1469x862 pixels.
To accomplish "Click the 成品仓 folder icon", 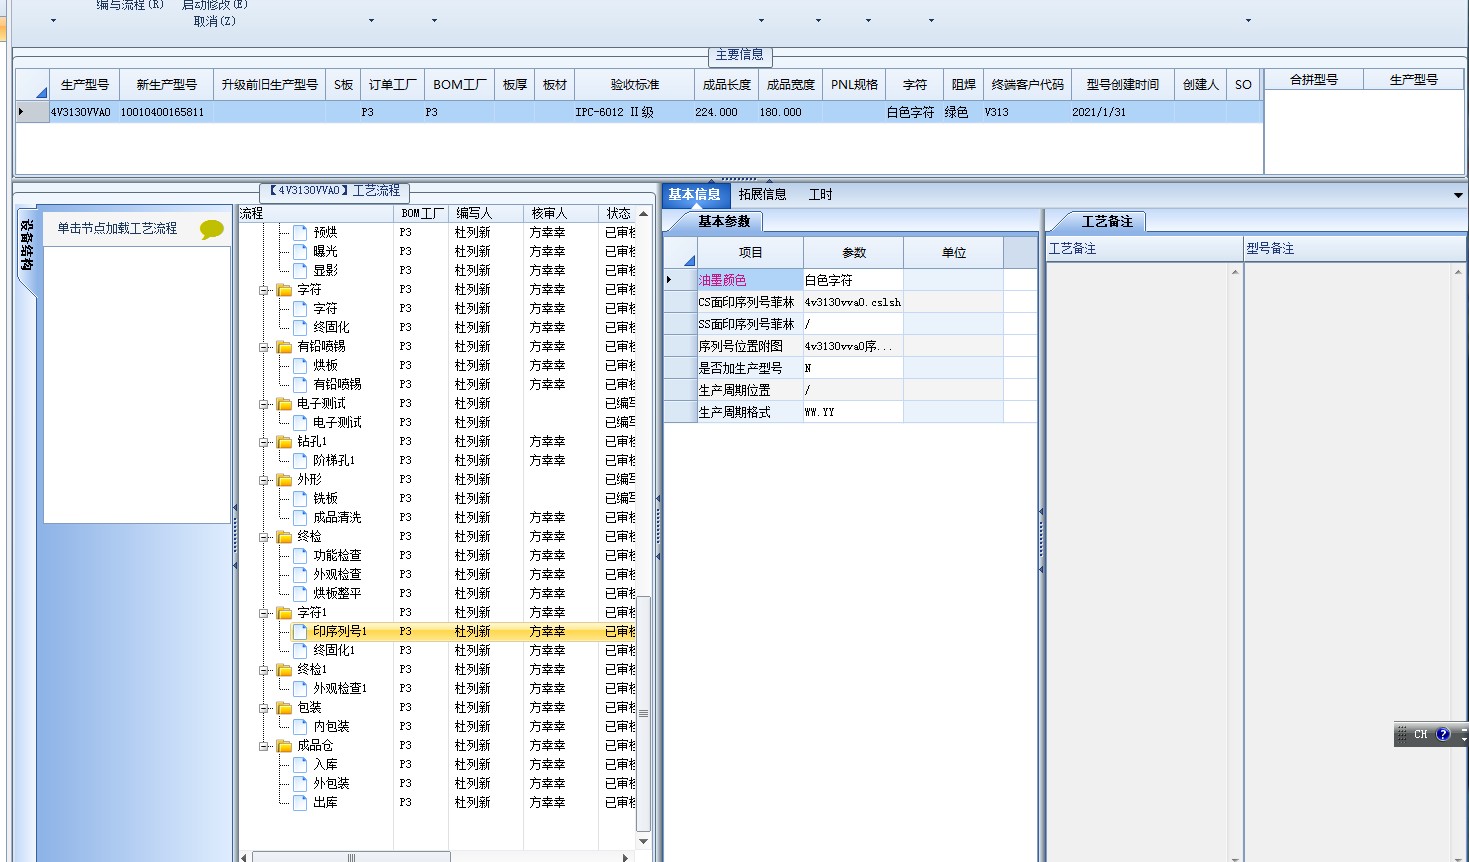I will coord(284,746).
